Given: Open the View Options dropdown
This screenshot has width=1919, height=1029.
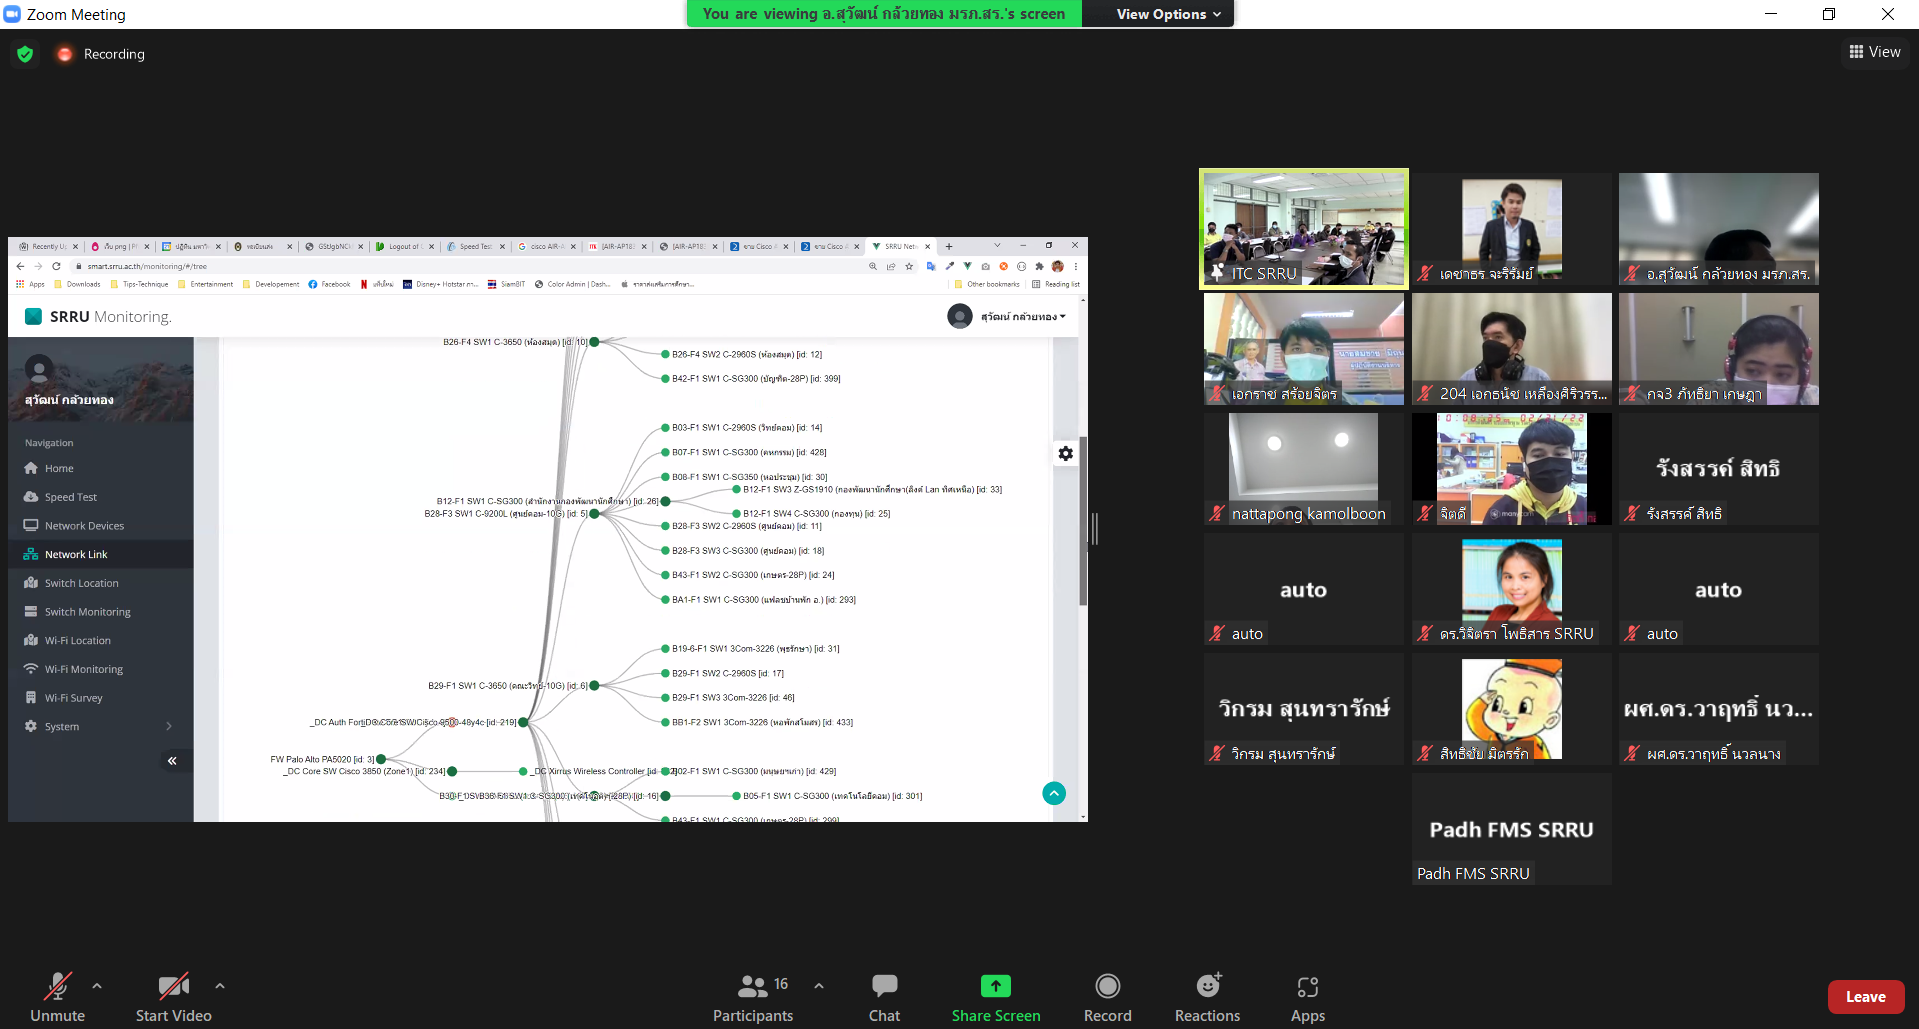Looking at the screenshot, I should pyautogui.click(x=1167, y=14).
